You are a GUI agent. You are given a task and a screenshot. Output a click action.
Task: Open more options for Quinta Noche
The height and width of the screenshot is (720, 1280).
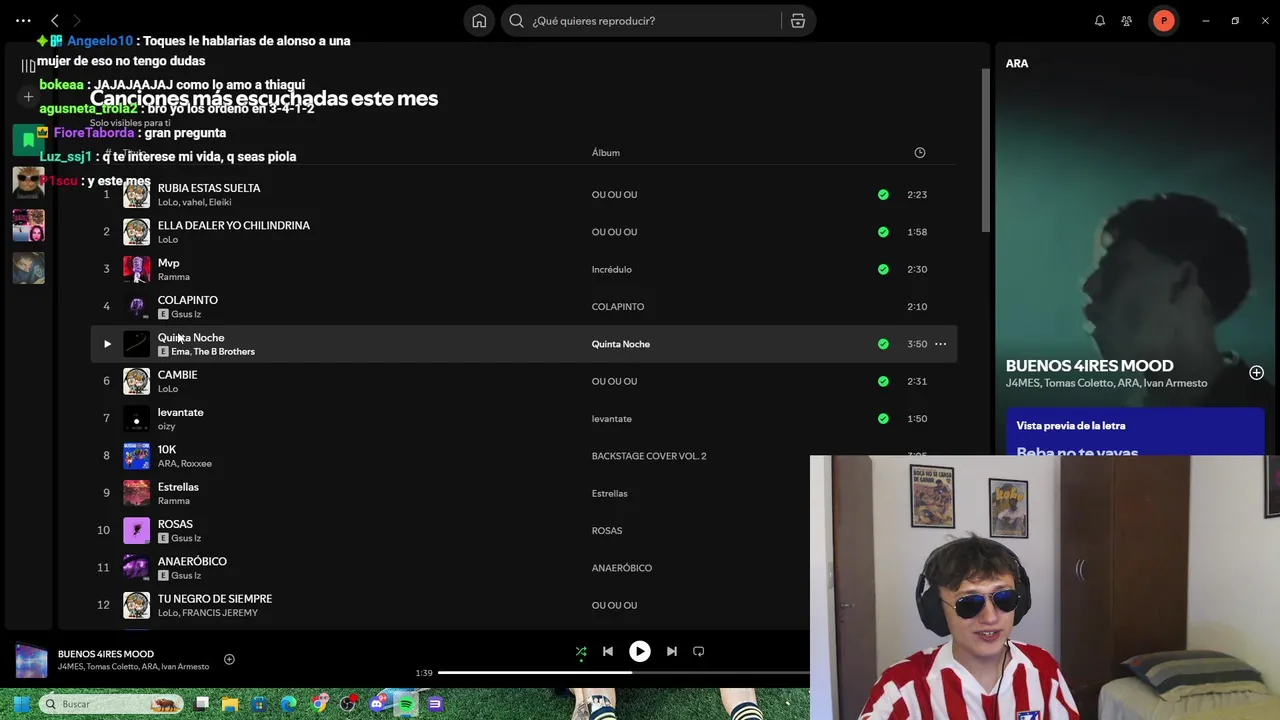(x=940, y=344)
